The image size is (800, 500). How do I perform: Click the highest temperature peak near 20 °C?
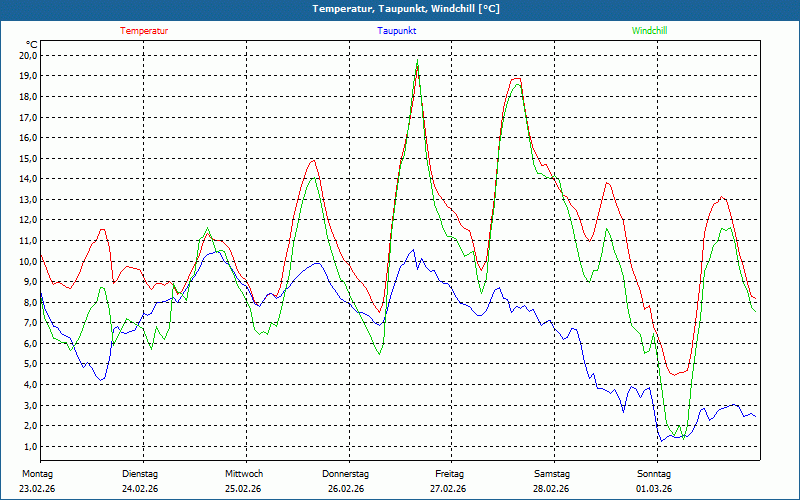417,62
